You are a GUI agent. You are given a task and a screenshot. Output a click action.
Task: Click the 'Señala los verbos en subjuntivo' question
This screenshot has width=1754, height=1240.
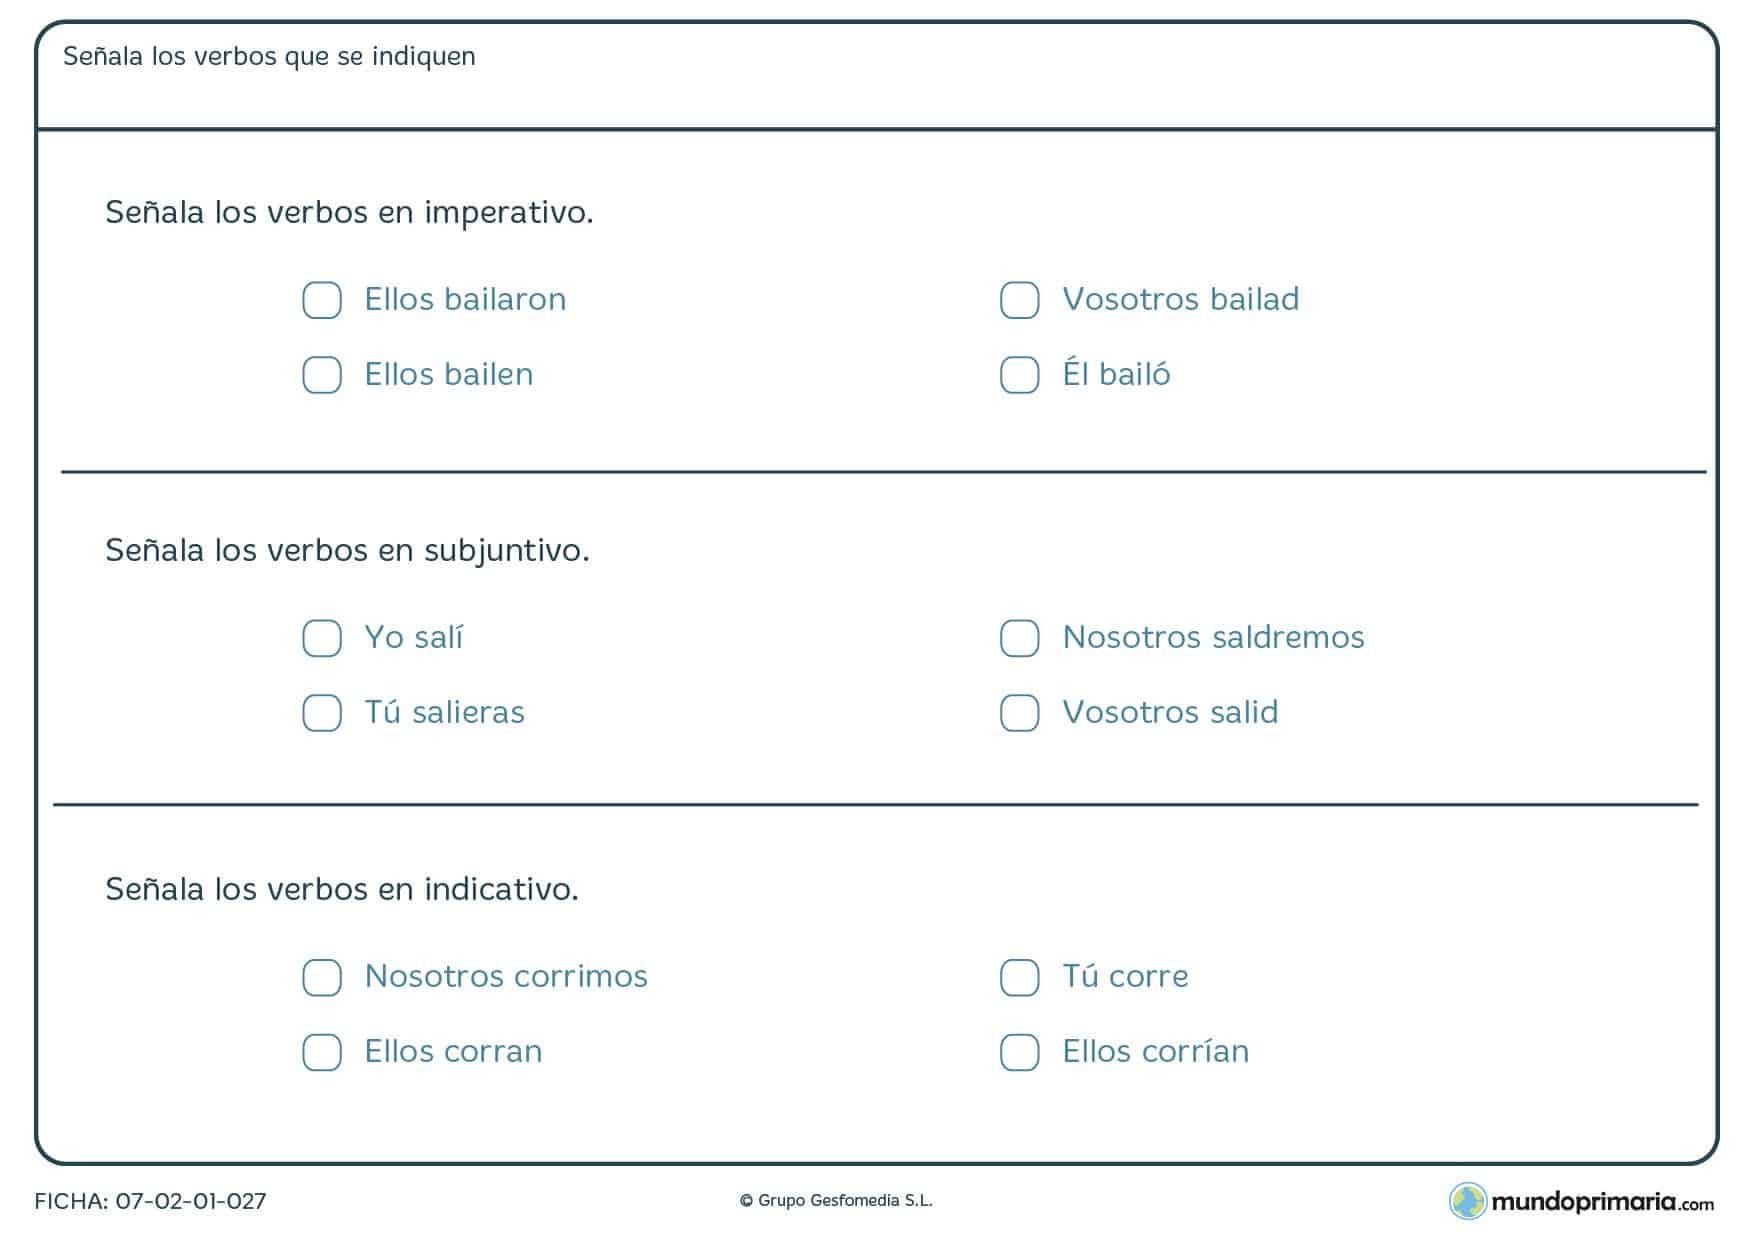(347, 550)
